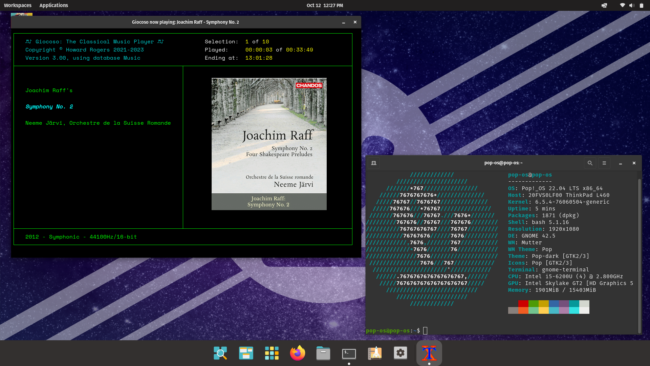Viewport: 650px width, 366px height.
Task: Close the terminal window
Action: click(634, 163)
